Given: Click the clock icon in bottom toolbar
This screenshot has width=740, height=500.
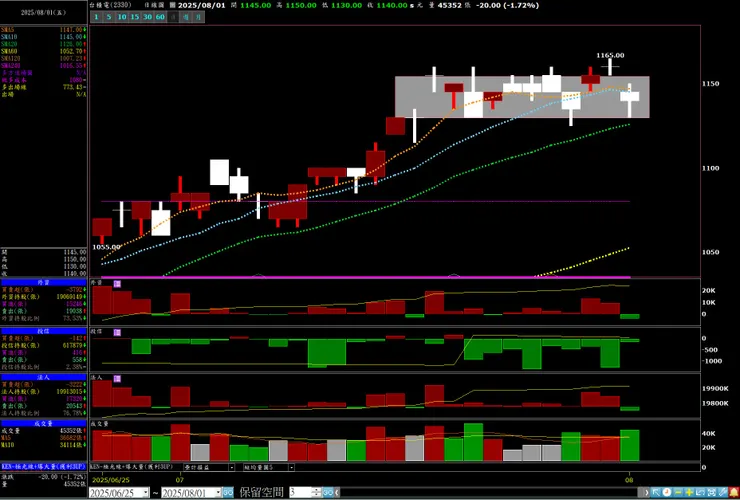Looking at the screenshot, I should pyautogui.click(x=667, y=493).
